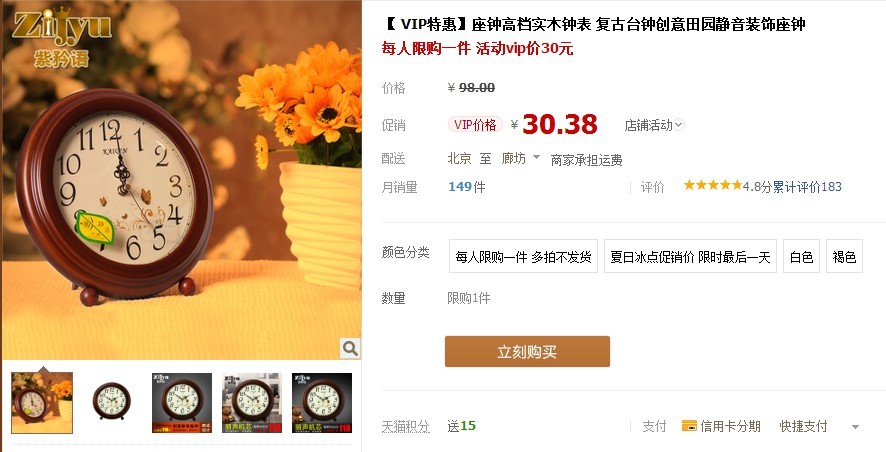Click the Zijyu brand logo
The height and width of the screenshot is (452, 886).
61,37
